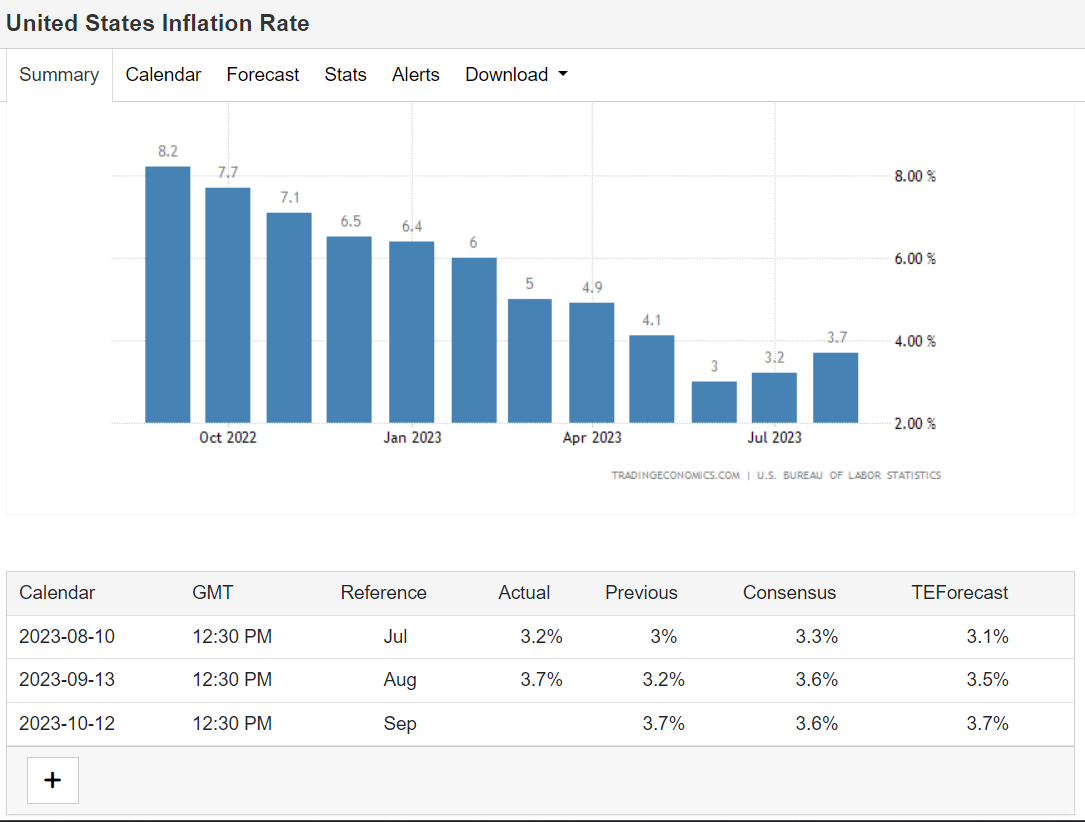This screenshot has width=1085, height=822.
Task: Open the Forecast tab
Action: [x=263, y=75]
